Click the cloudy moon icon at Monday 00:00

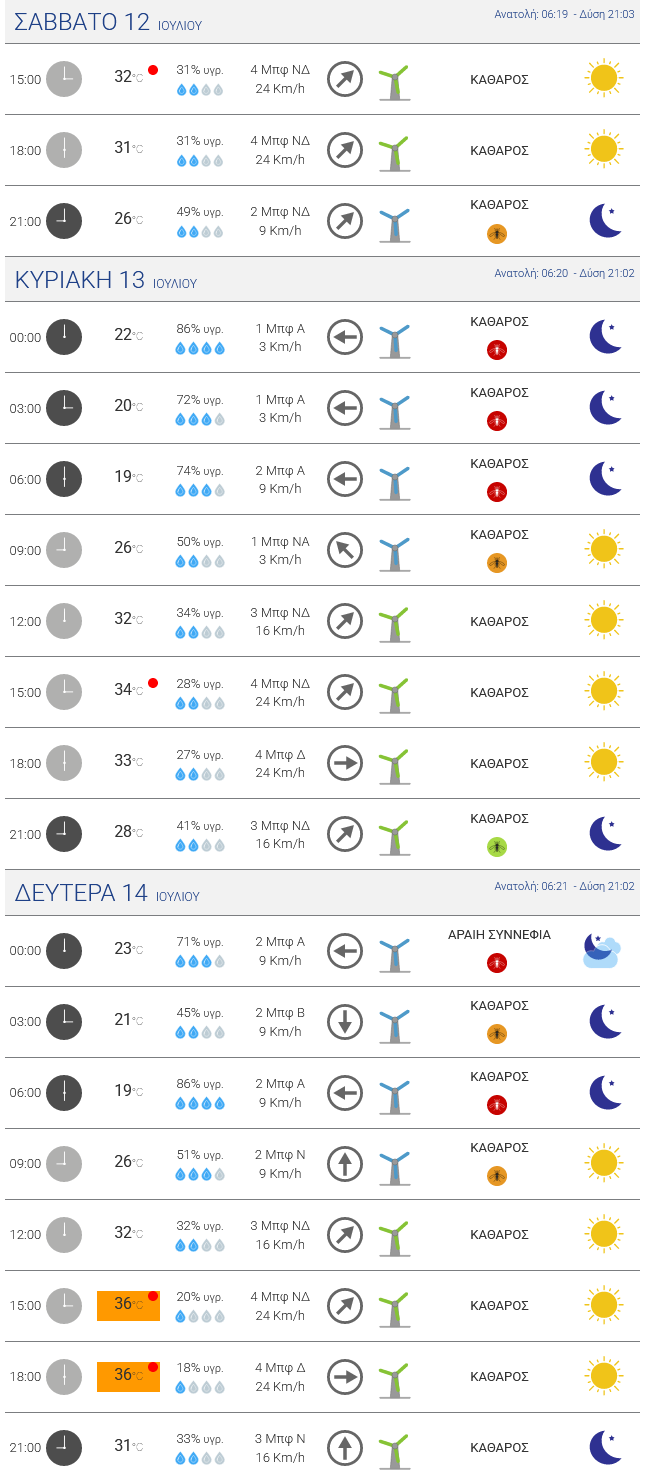coord(602,950)
